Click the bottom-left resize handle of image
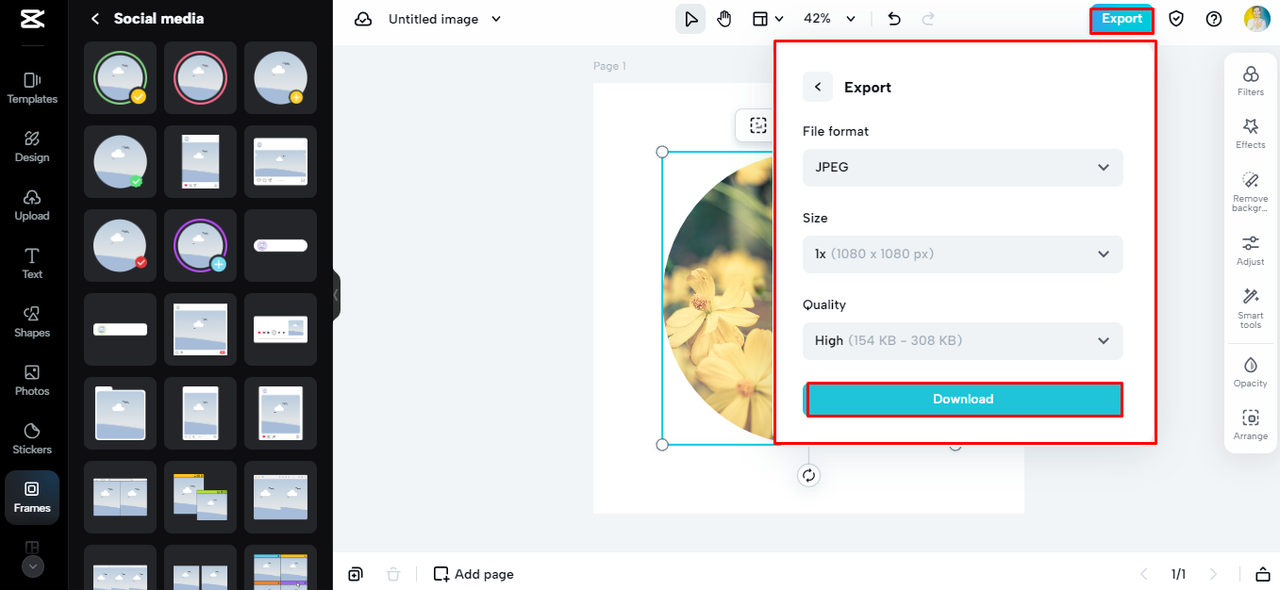Viewport: 1280px width, 590px height. (x=662, y=445)
